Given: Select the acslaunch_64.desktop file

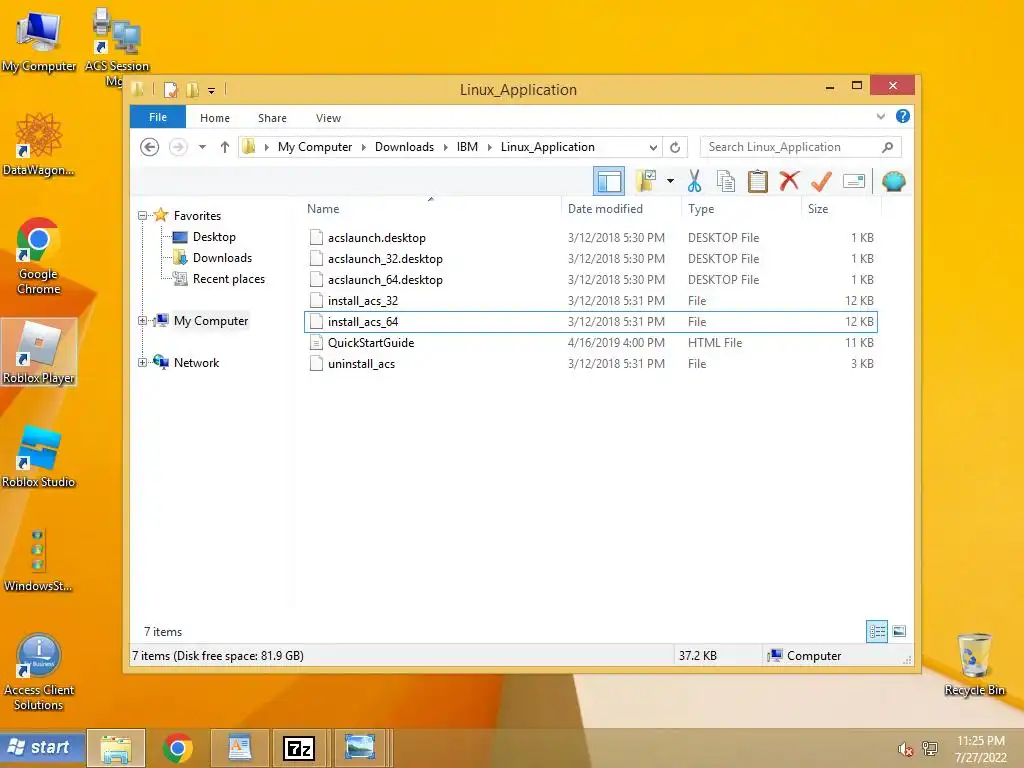Looking at the screenshot, I should (x=591, y=280).
